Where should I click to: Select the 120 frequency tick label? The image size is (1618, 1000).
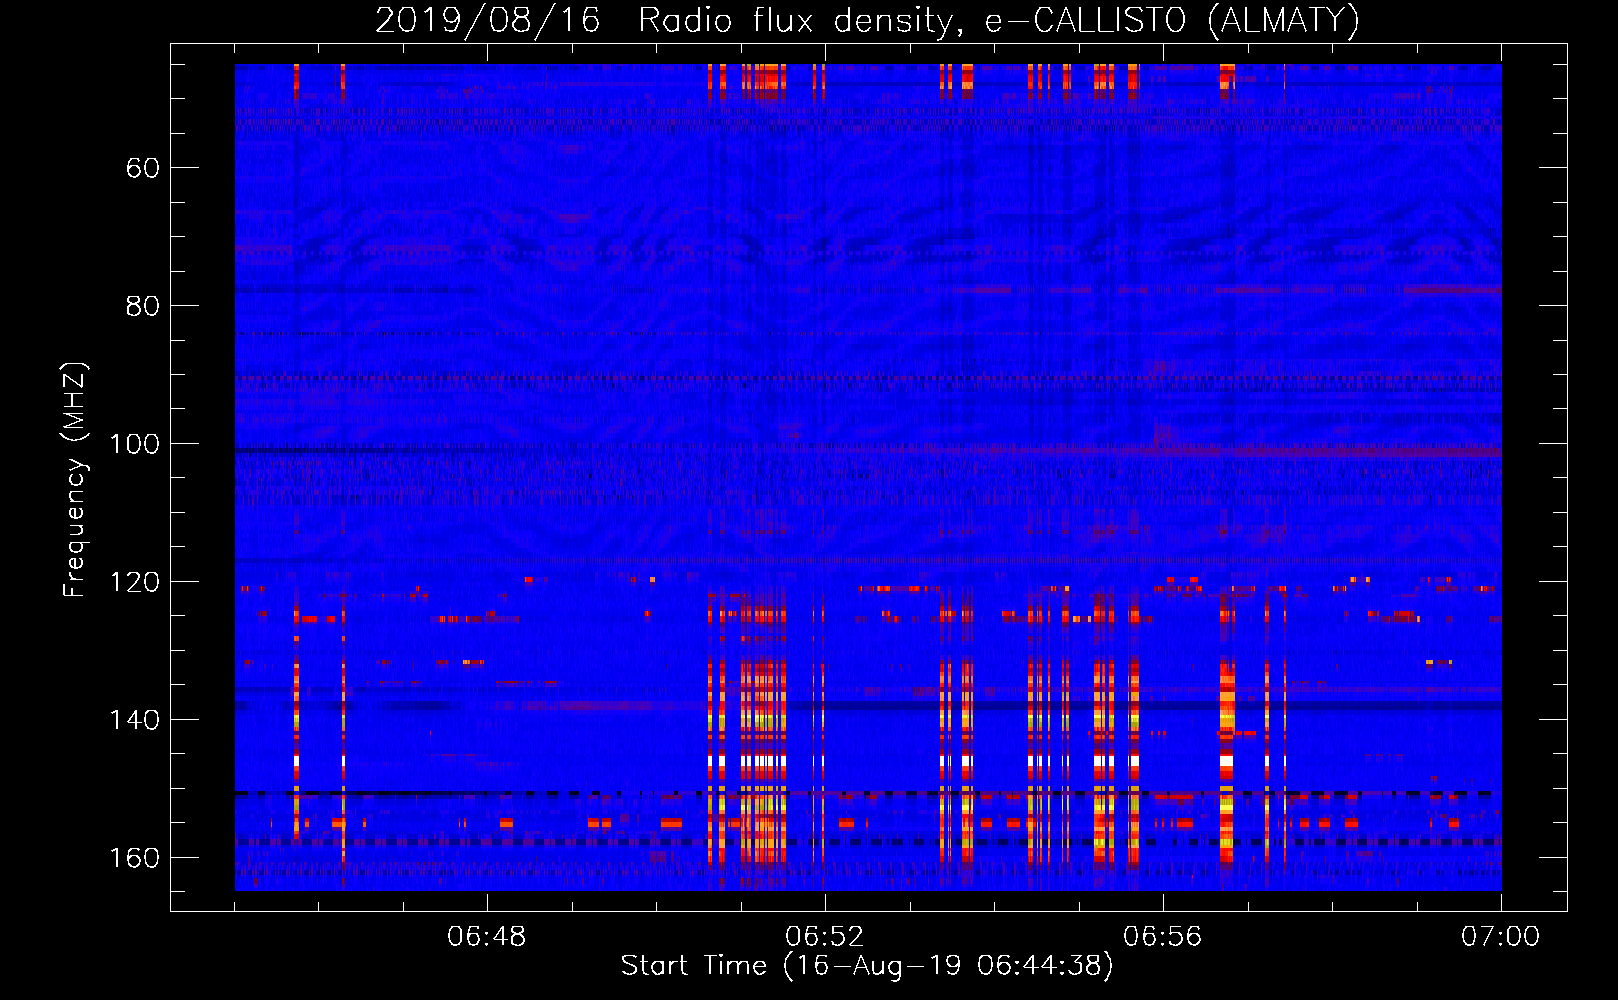(x=134, y=582)
